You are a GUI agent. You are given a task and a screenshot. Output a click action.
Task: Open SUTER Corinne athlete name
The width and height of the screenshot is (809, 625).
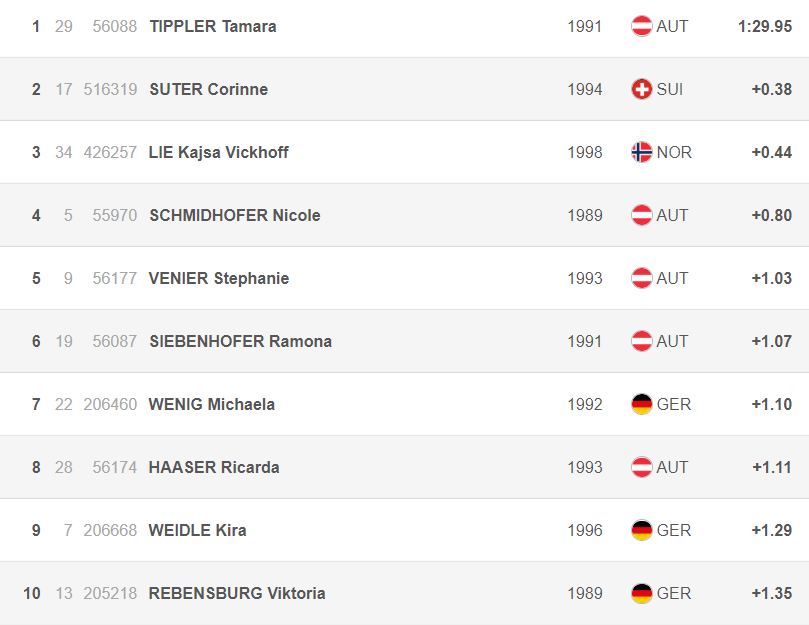click(208, 89)
